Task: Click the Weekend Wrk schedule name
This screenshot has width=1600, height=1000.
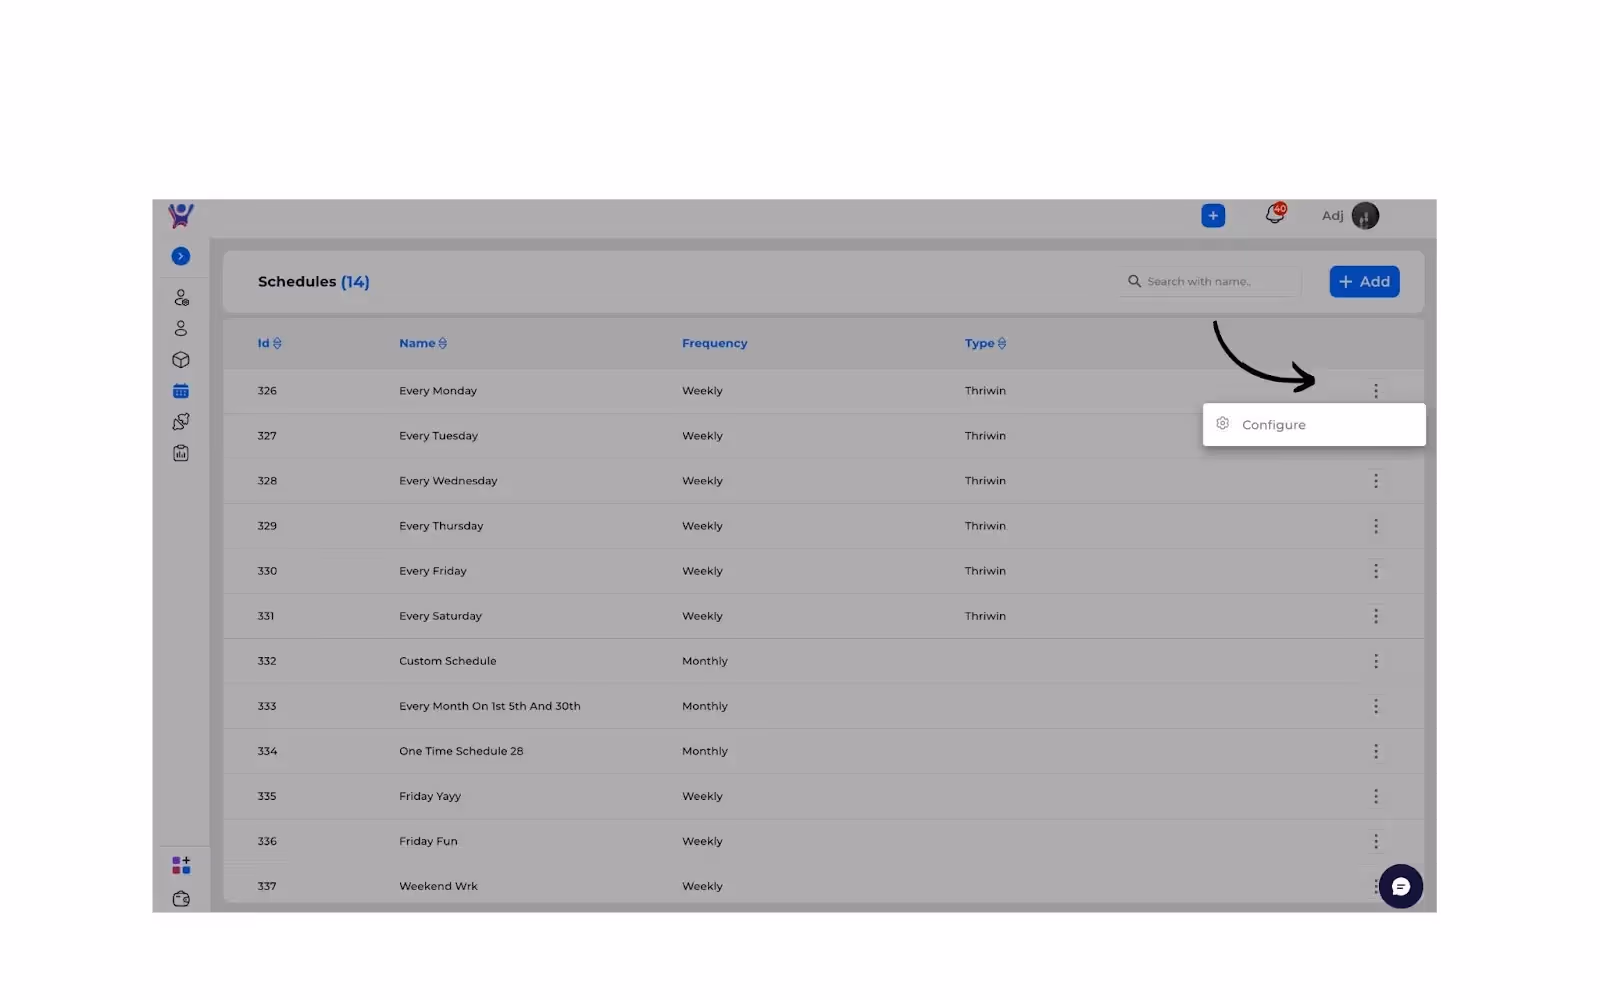Action: click(438, 886)
